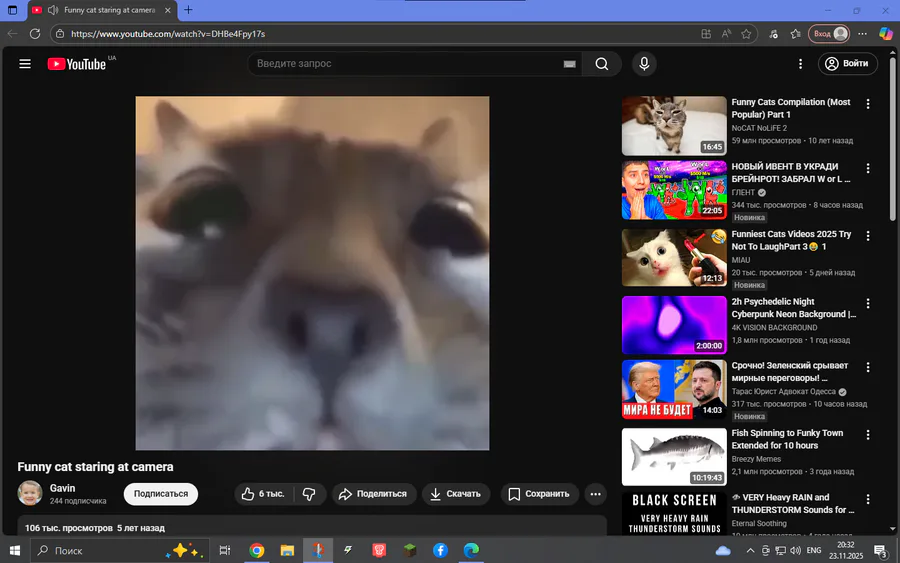This screenshot has width=900, height=563.
Task: Click Поделиться to share the video
Action: pos(374,494)
